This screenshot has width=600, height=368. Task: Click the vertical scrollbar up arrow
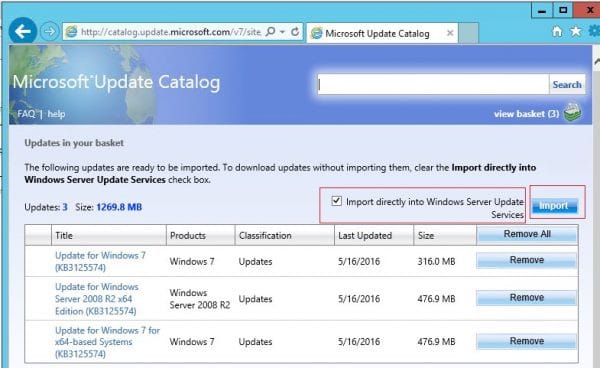tap(596, 61)
